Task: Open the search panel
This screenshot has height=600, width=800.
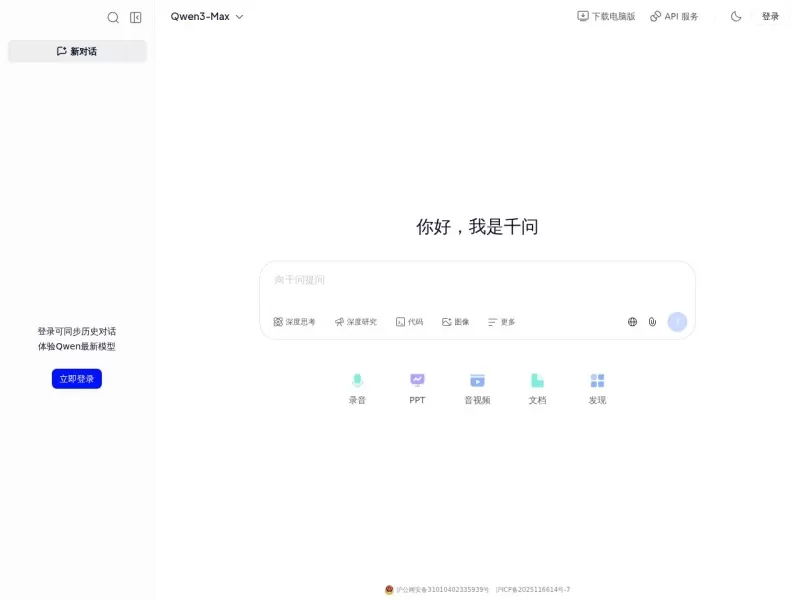Action: coord(113,17)
